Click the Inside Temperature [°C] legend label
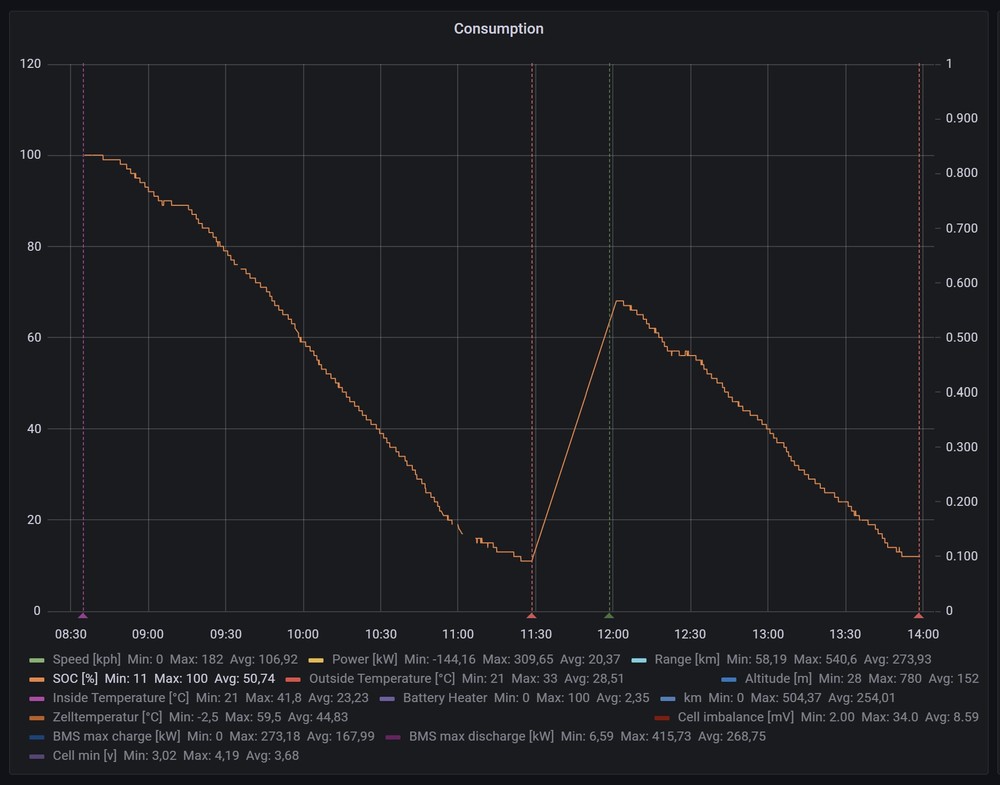 pyautogui.click(x=120, y=698)
